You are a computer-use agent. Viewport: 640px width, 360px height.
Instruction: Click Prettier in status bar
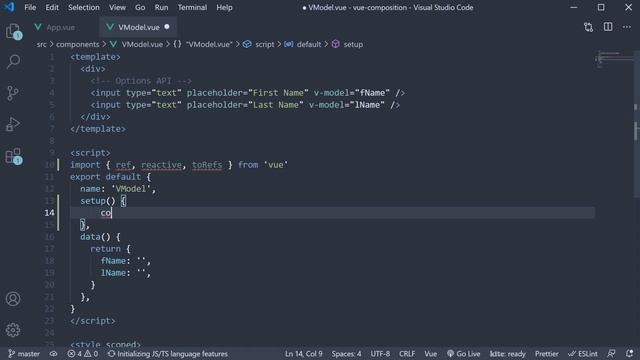(x=547, y=354)
